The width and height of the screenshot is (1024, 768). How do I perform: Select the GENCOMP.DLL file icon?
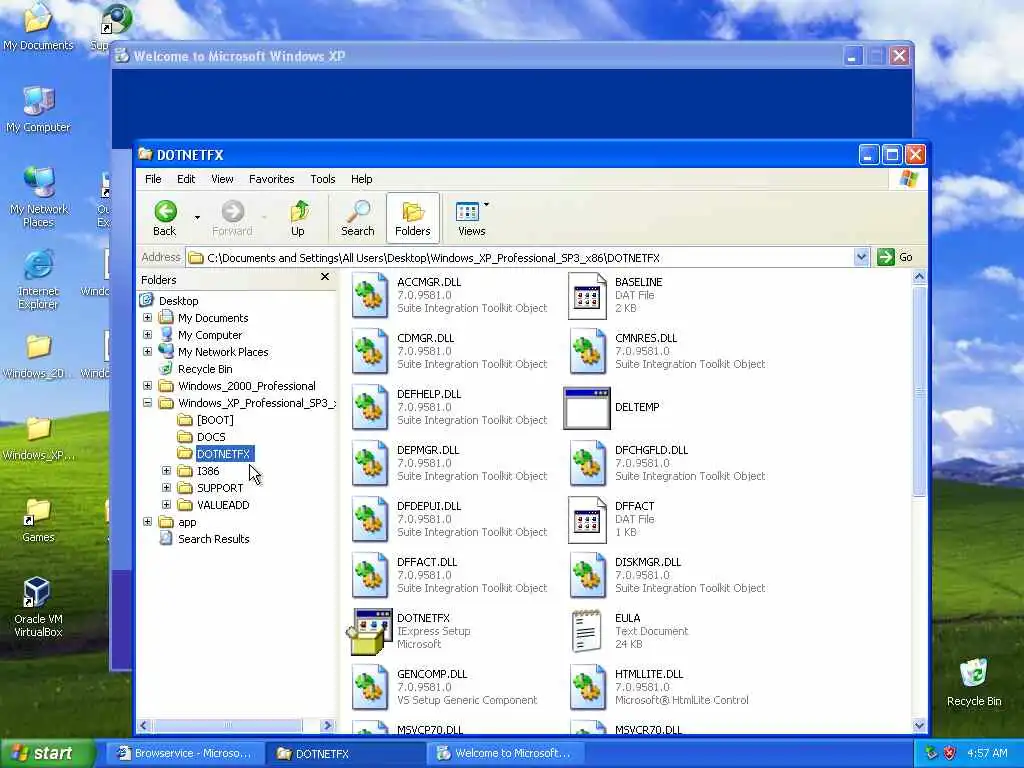point(370,688)
